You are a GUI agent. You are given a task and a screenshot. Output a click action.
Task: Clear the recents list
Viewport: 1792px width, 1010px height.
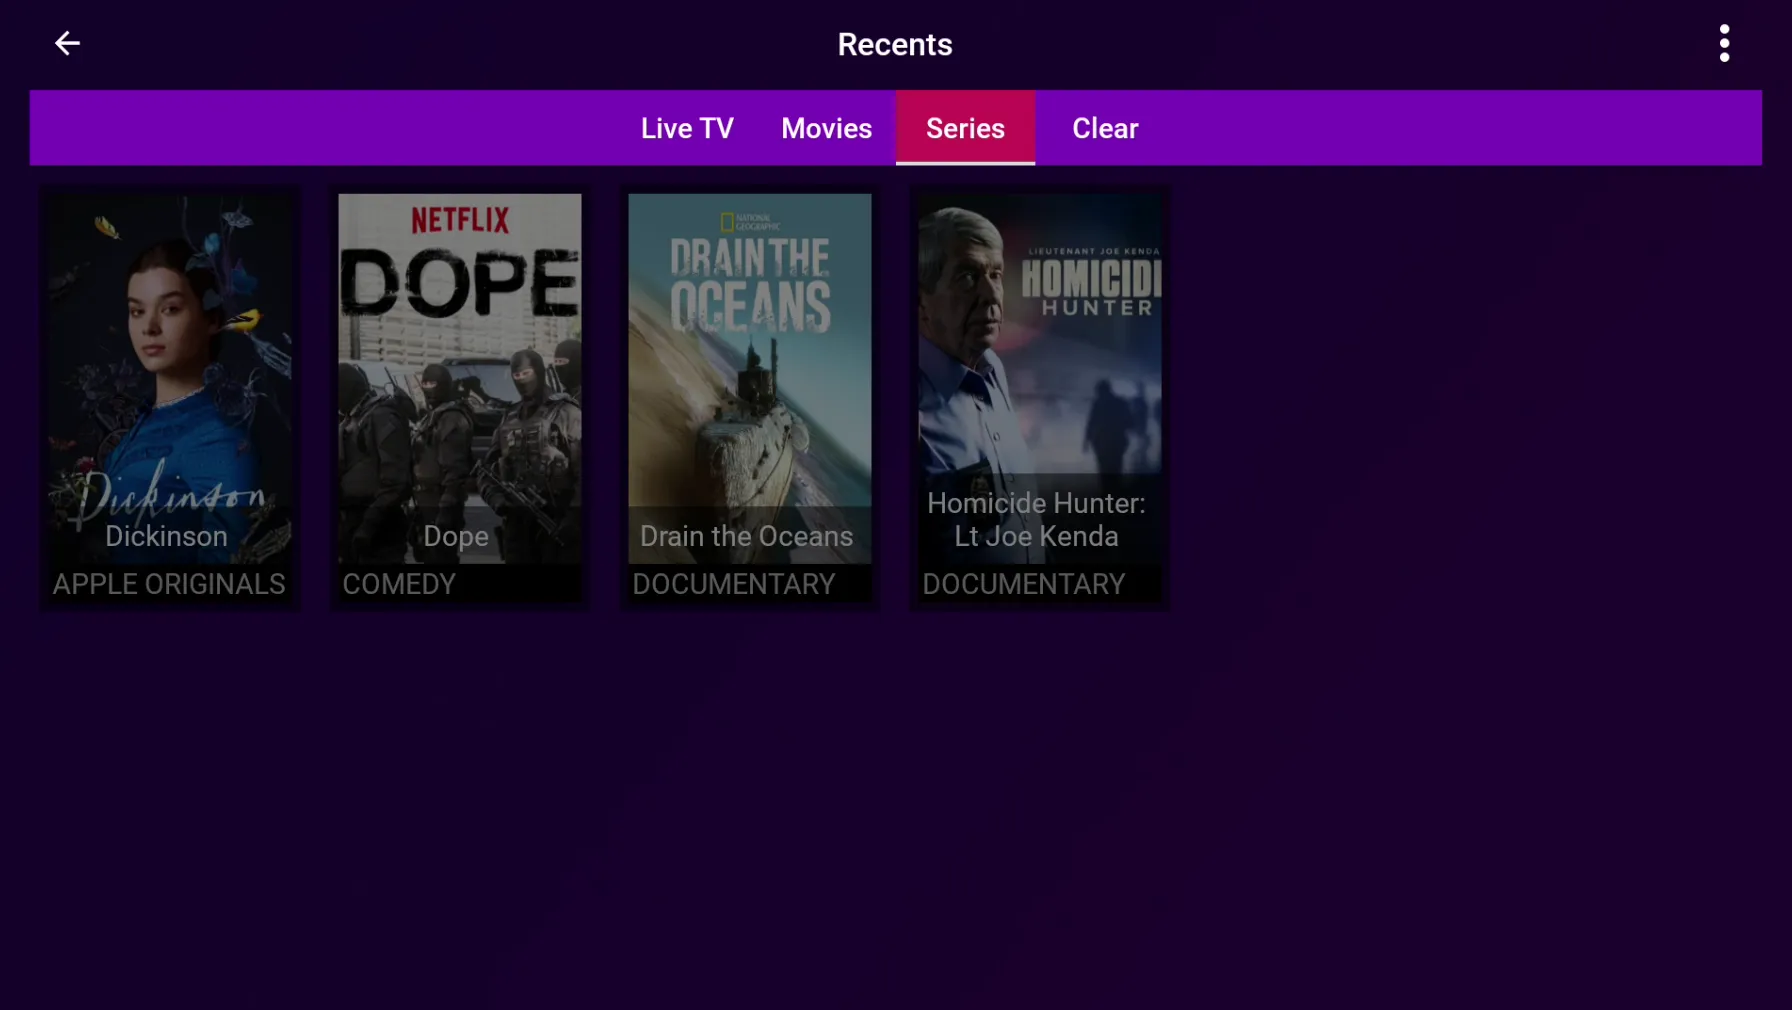point(1105,128)
